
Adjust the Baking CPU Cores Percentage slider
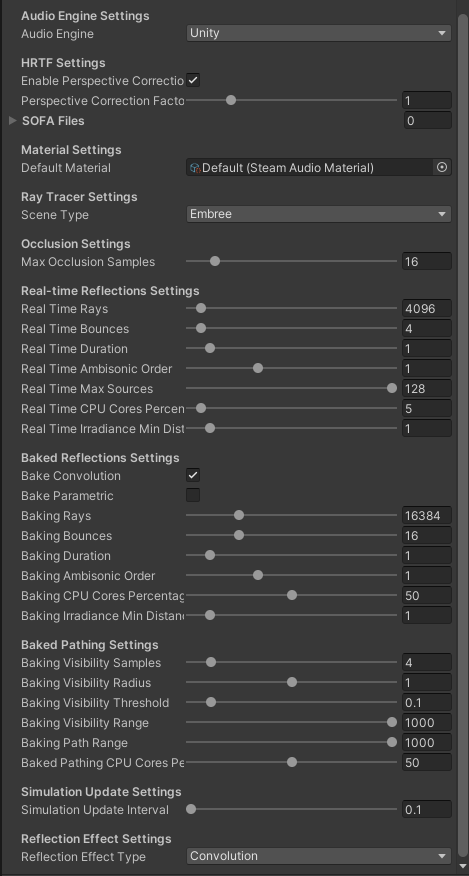pos(291,596)
